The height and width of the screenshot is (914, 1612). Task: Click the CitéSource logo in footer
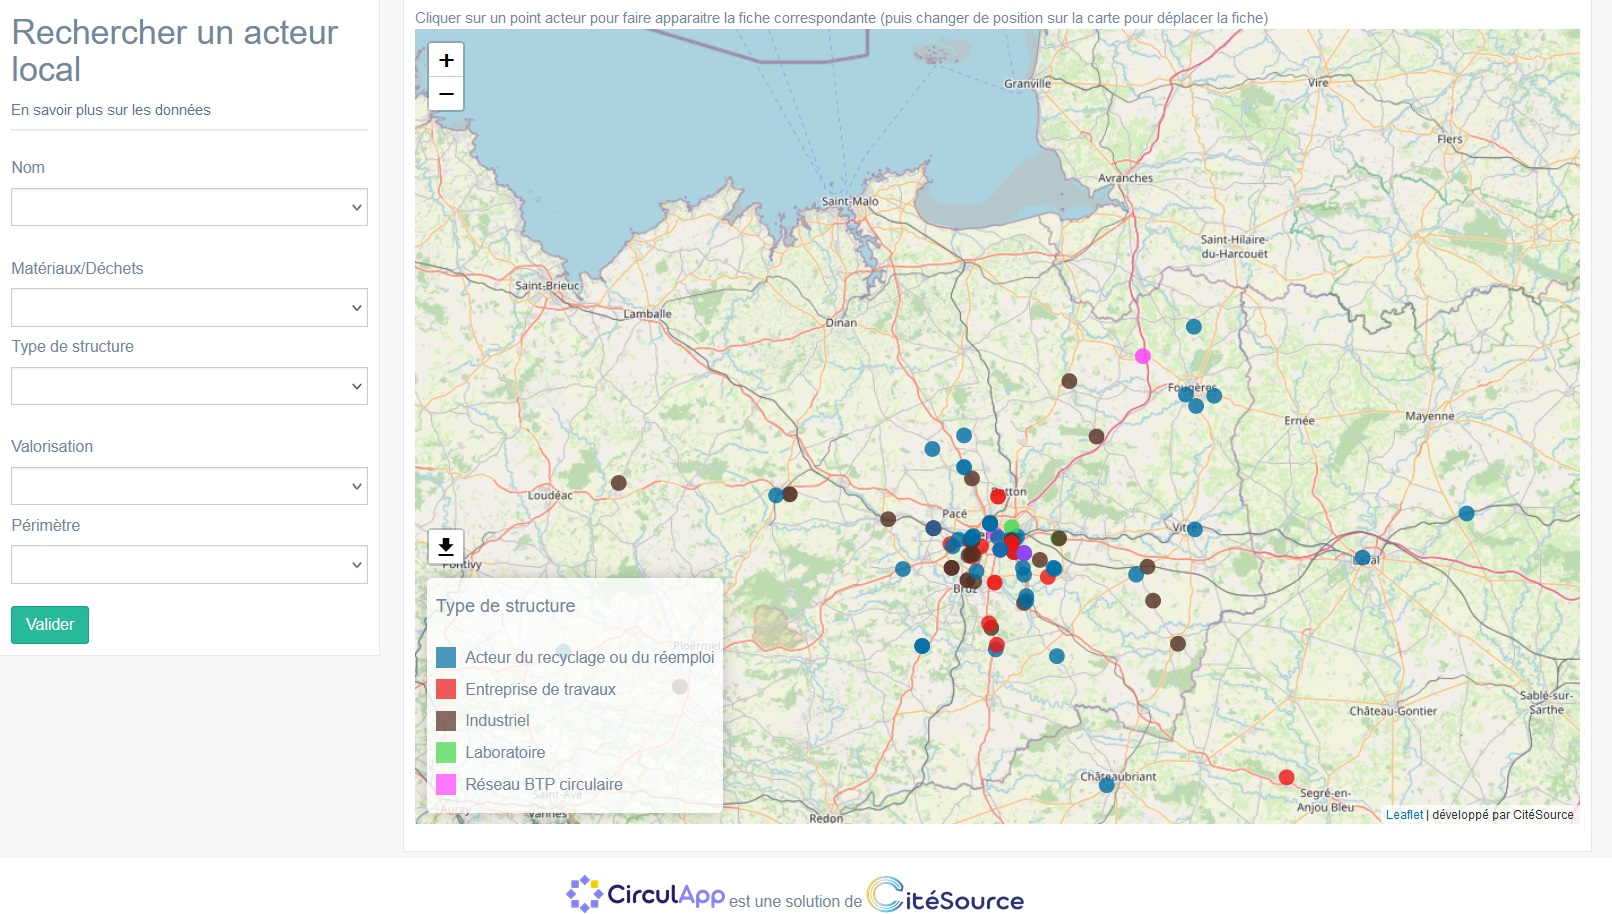[x=945, y=895]
